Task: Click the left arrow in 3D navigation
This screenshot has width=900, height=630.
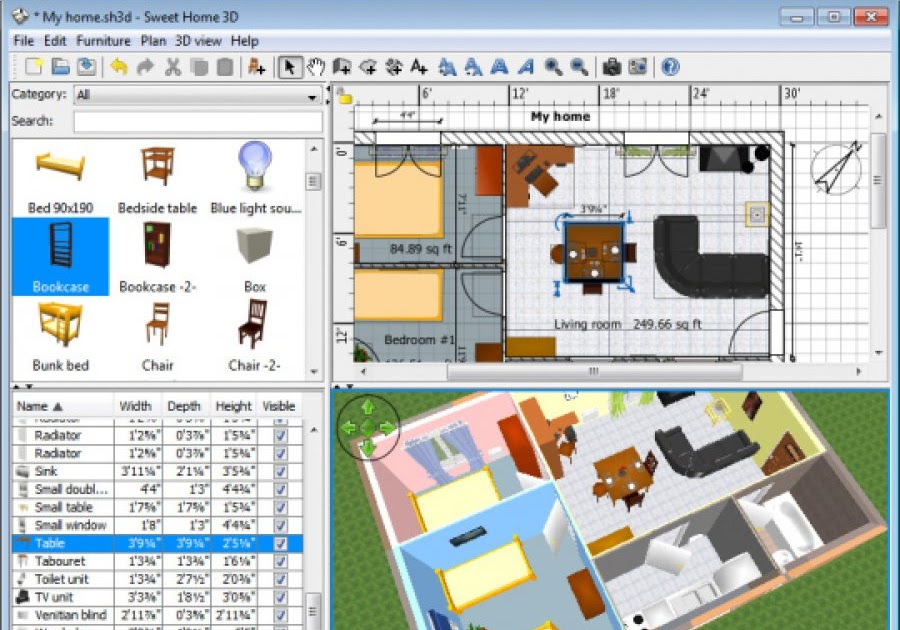Action: point(348,427)
